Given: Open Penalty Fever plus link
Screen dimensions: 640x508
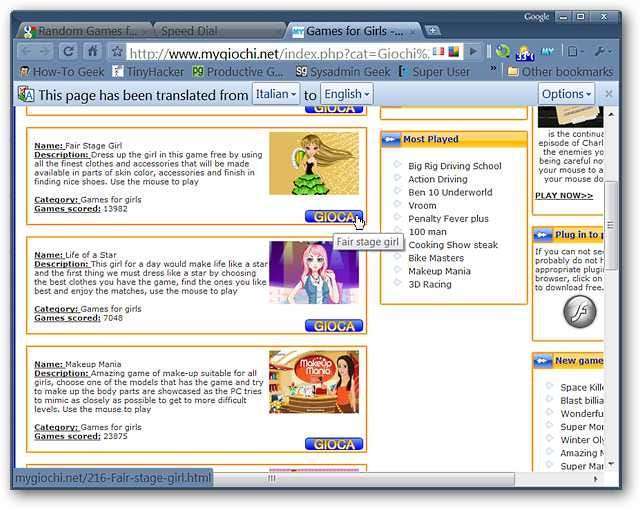Looking at the screenshot, I should click(x=448, y=219).
